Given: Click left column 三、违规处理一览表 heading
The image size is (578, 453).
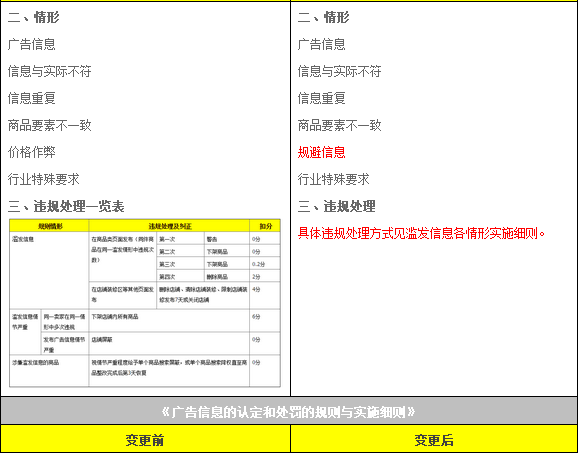Looking at the screenshot, I should 66,206.
